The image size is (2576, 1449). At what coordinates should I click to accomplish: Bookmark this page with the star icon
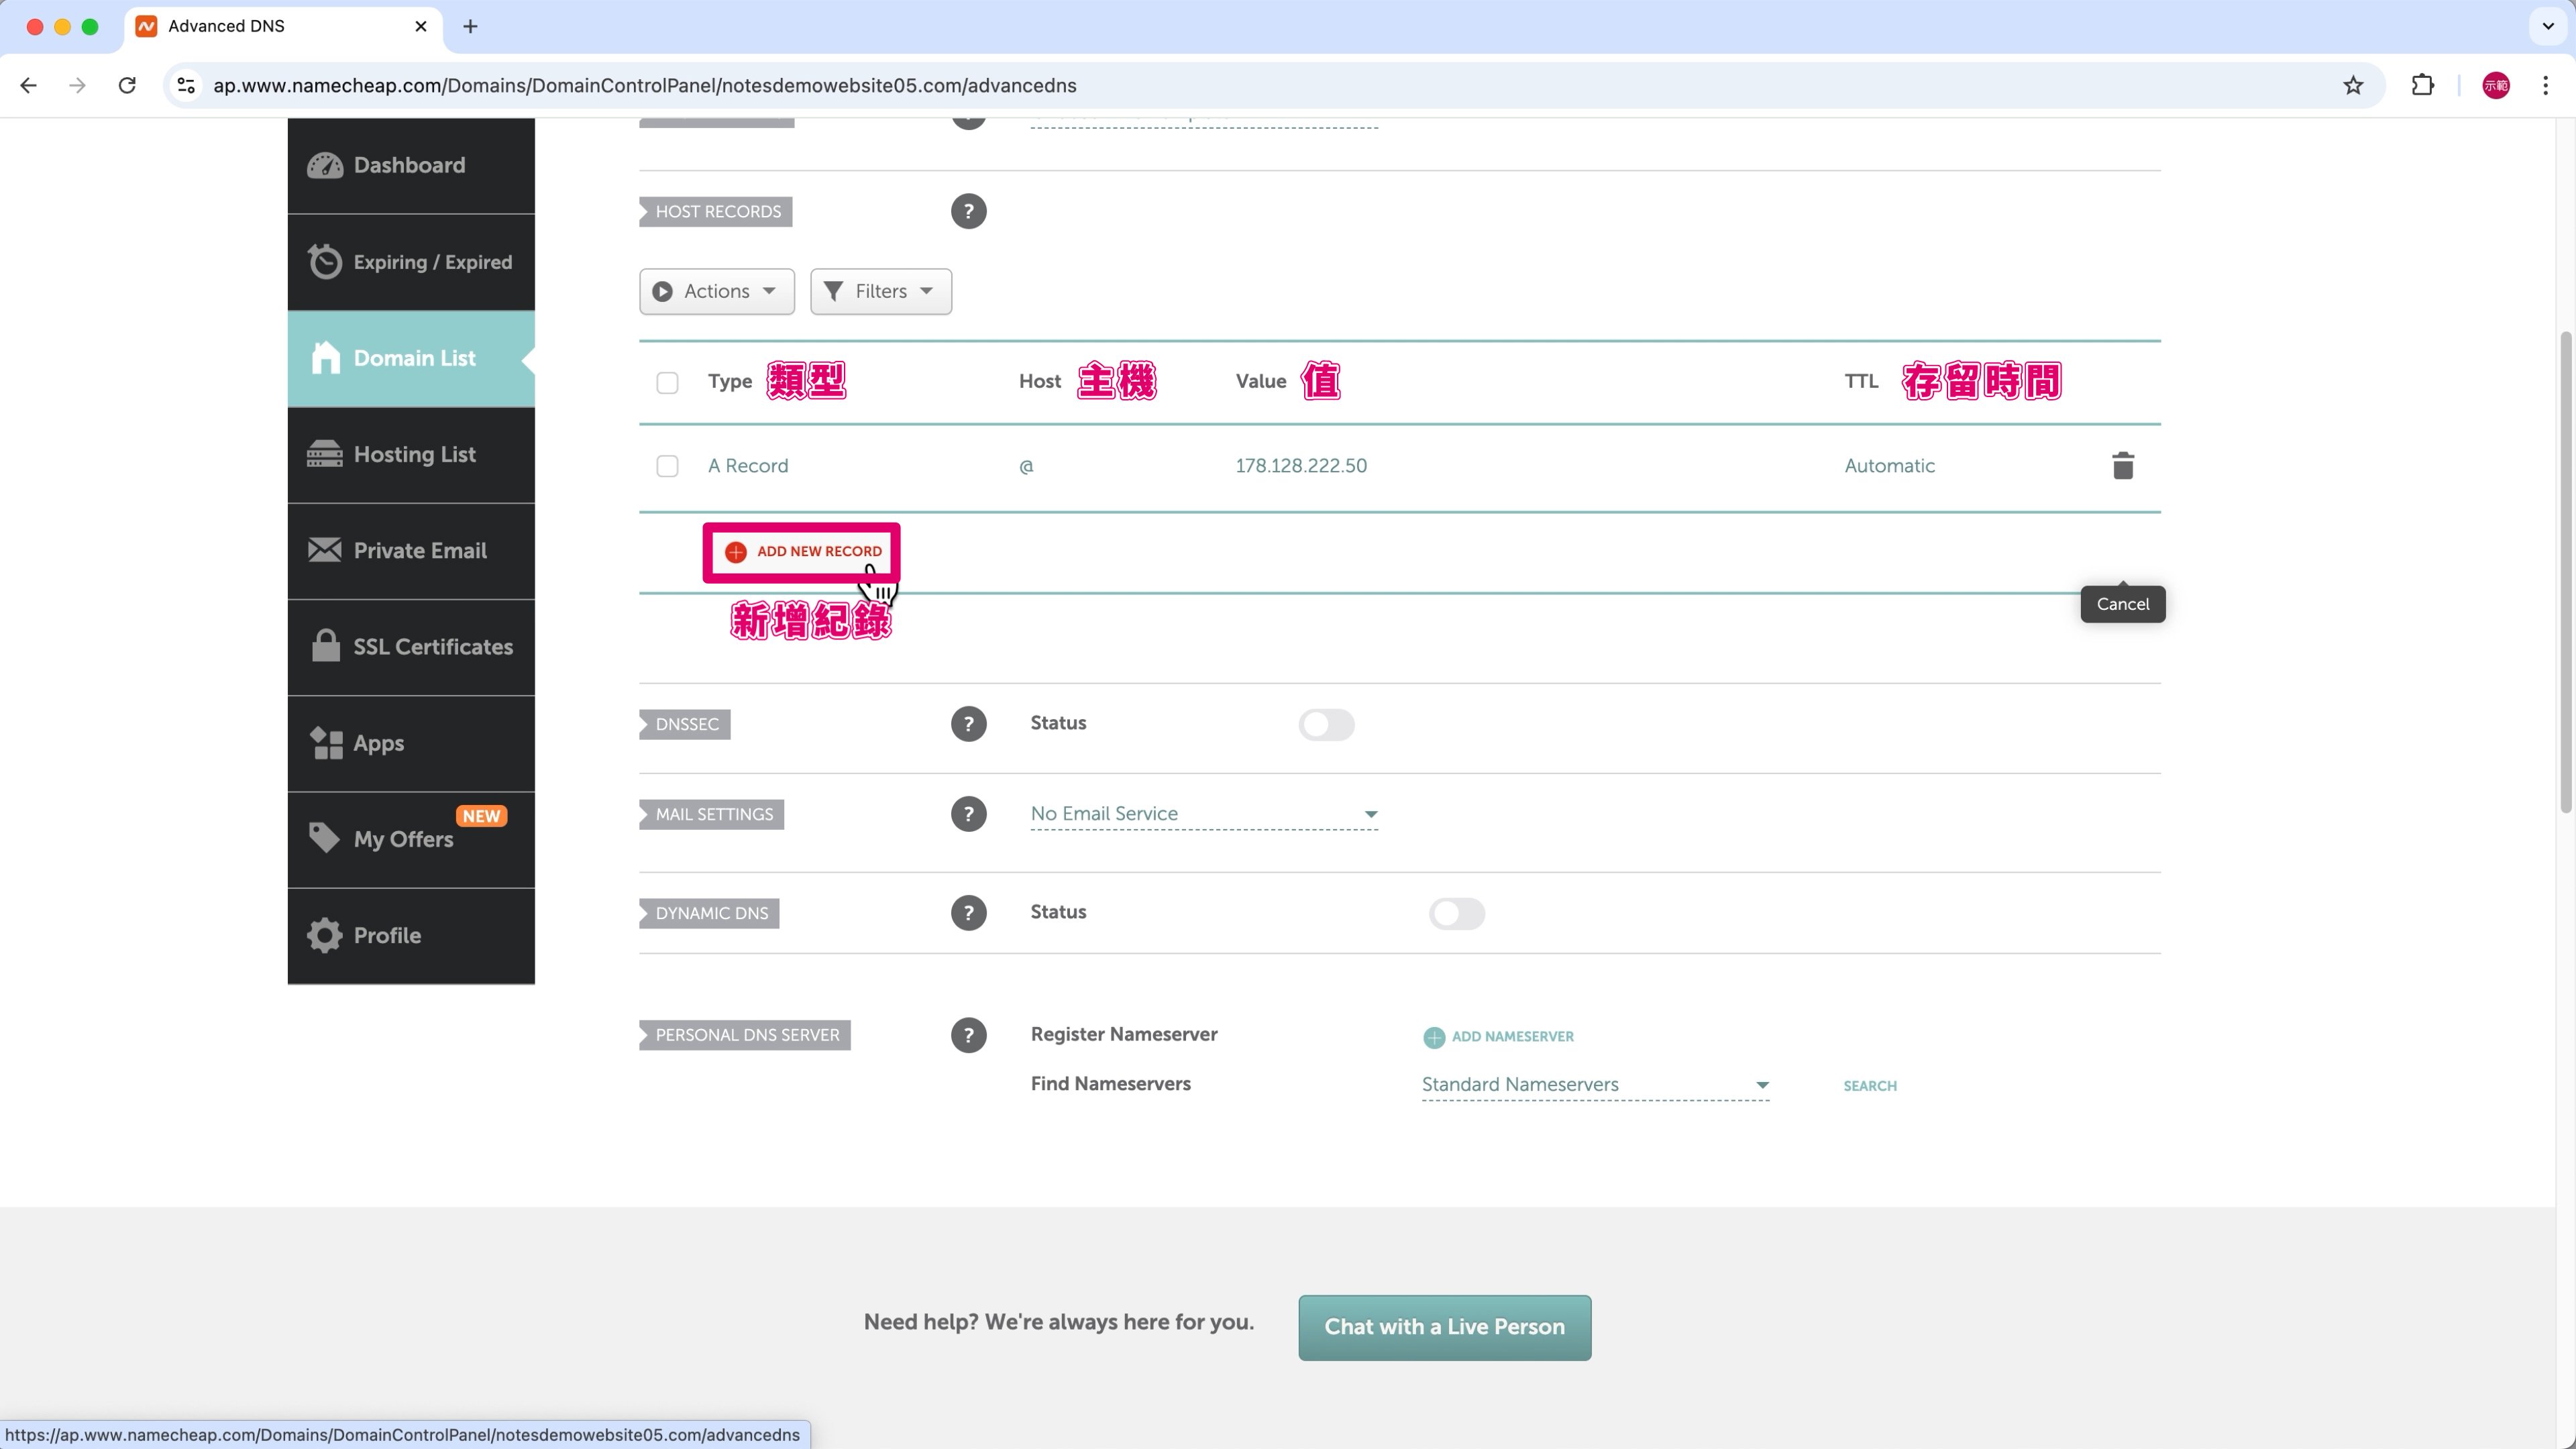(x=2352, y=85)
